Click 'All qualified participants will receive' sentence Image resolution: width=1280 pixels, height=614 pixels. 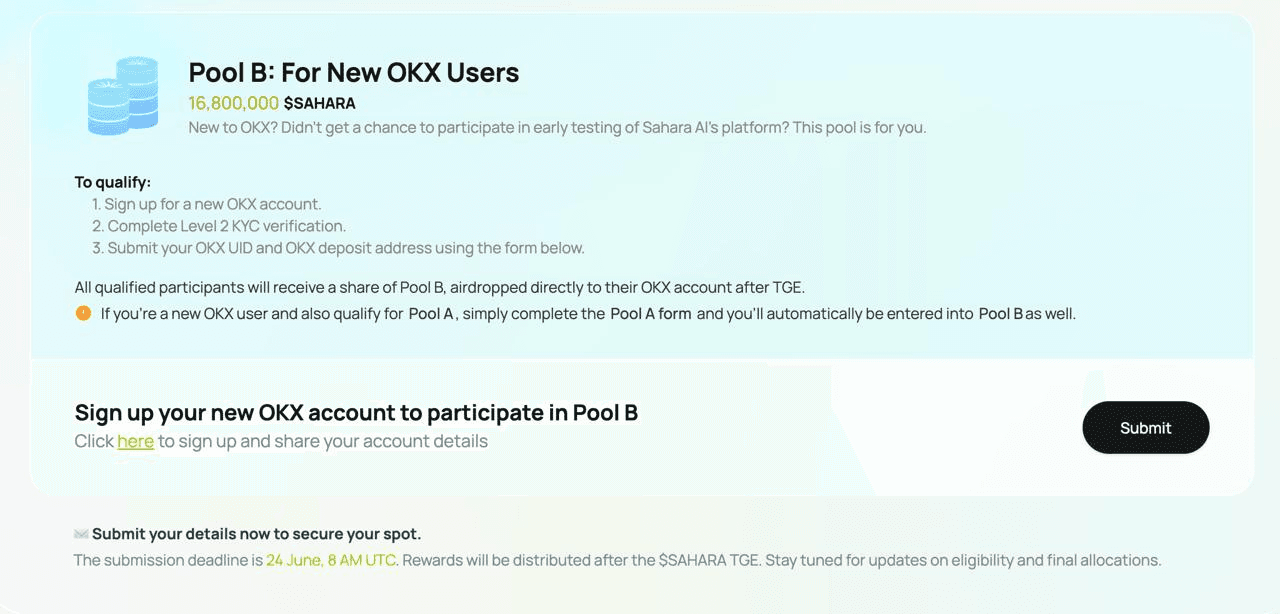coord(440,288)
